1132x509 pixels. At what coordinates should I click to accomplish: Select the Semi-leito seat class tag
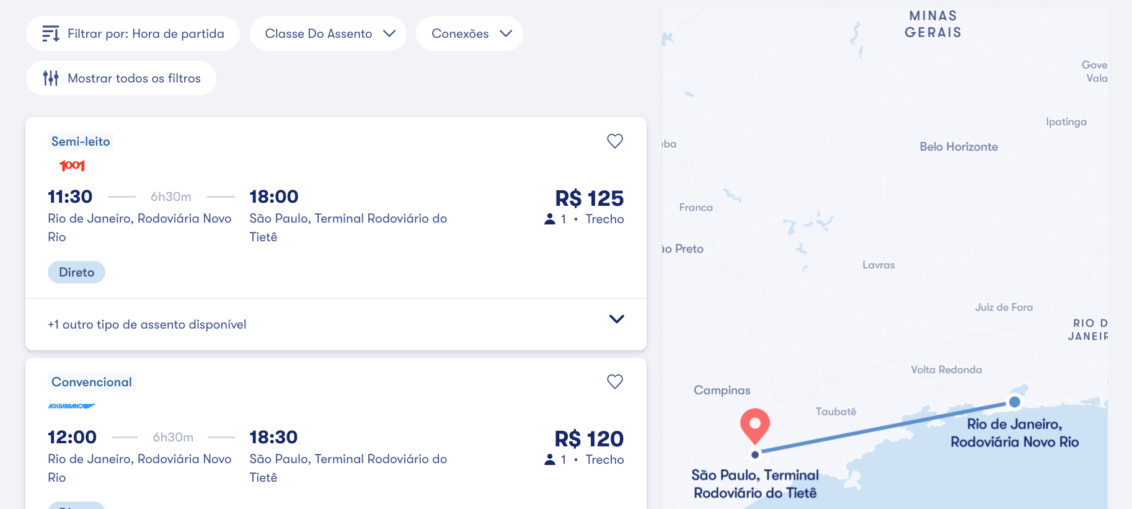(81, 141)
